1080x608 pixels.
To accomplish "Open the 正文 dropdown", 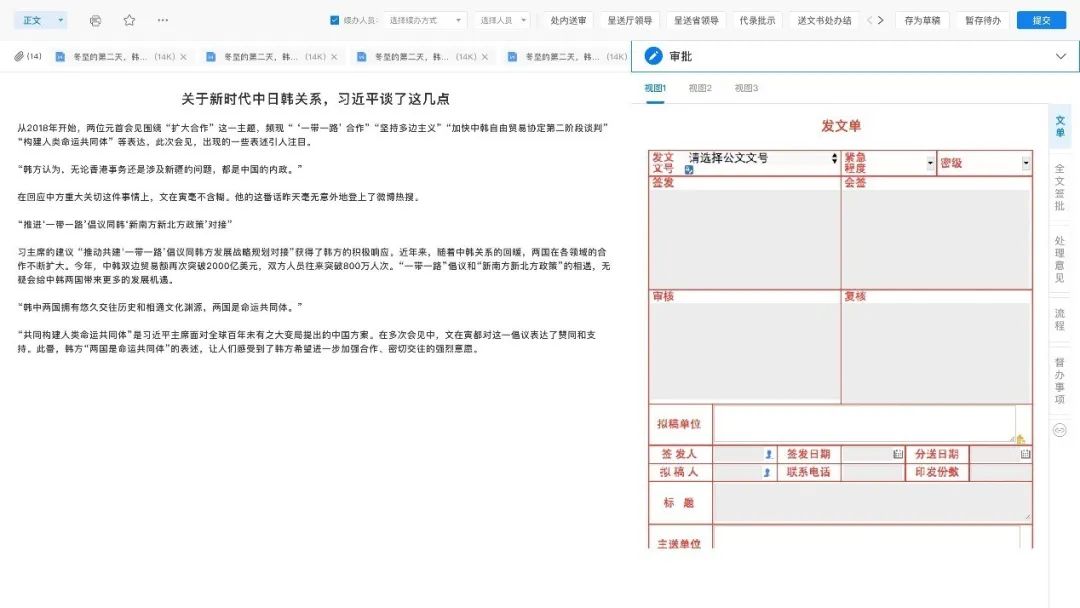I will 41,21.
